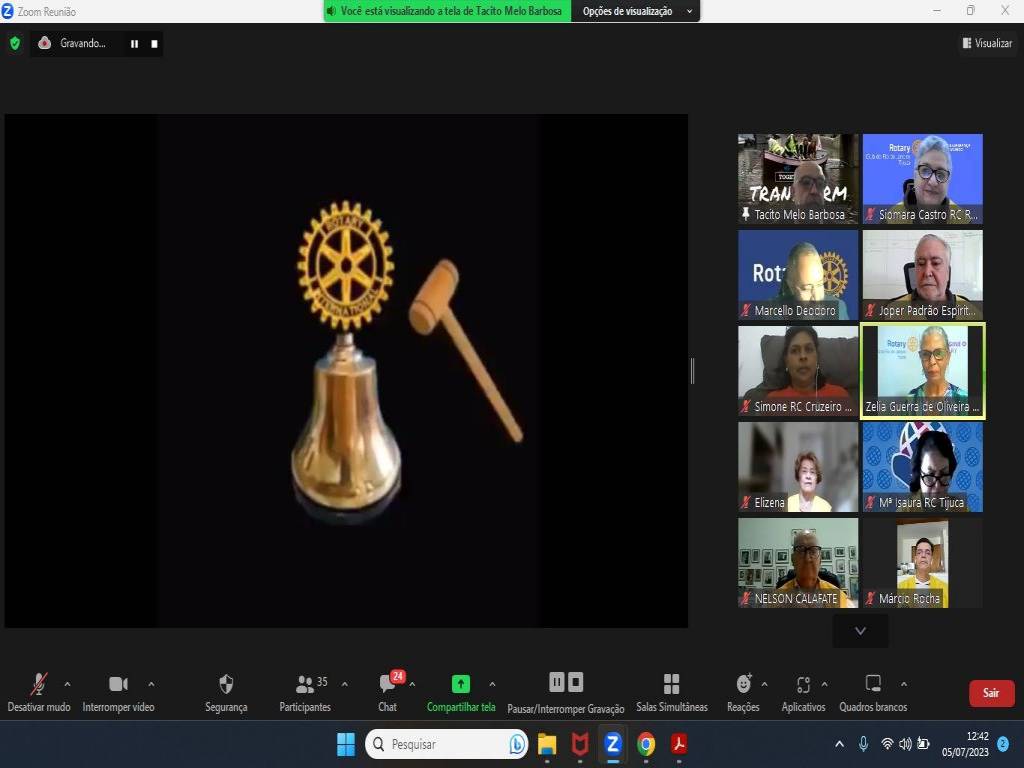Open the Segurança shield icon
This screenshot has height=768, width=1024.
(226, 685)
